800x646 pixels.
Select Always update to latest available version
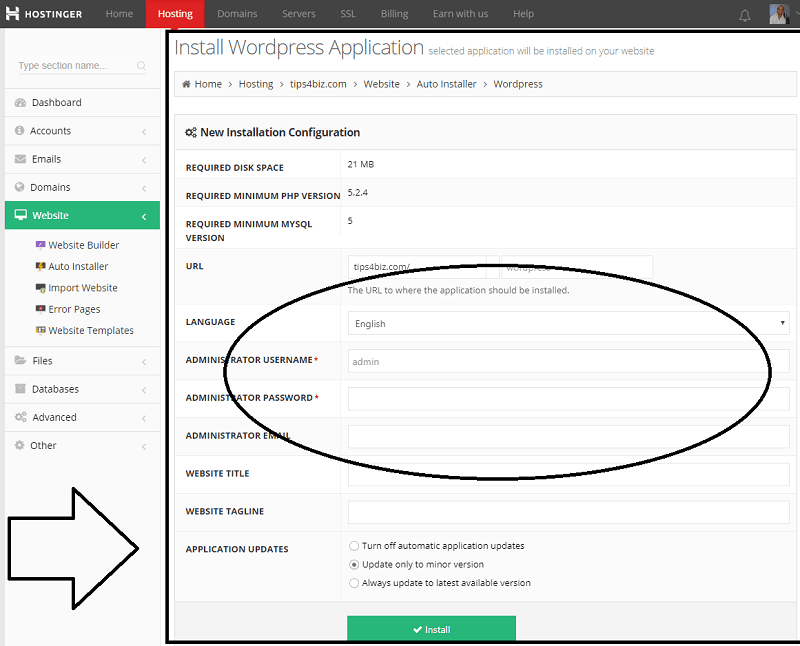354,583
